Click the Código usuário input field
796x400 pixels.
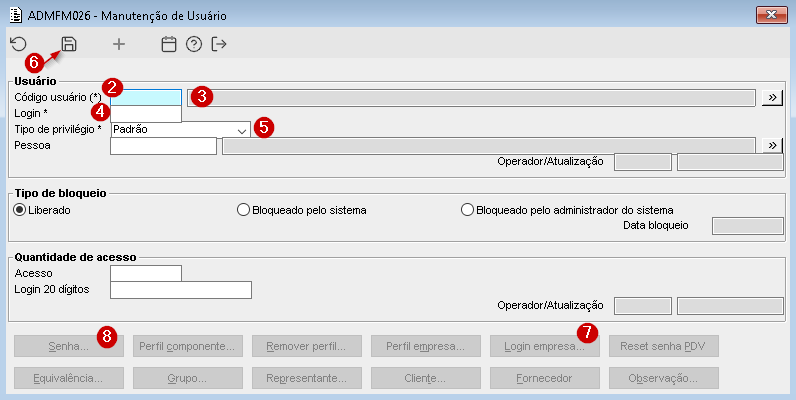tap(146, 97)
